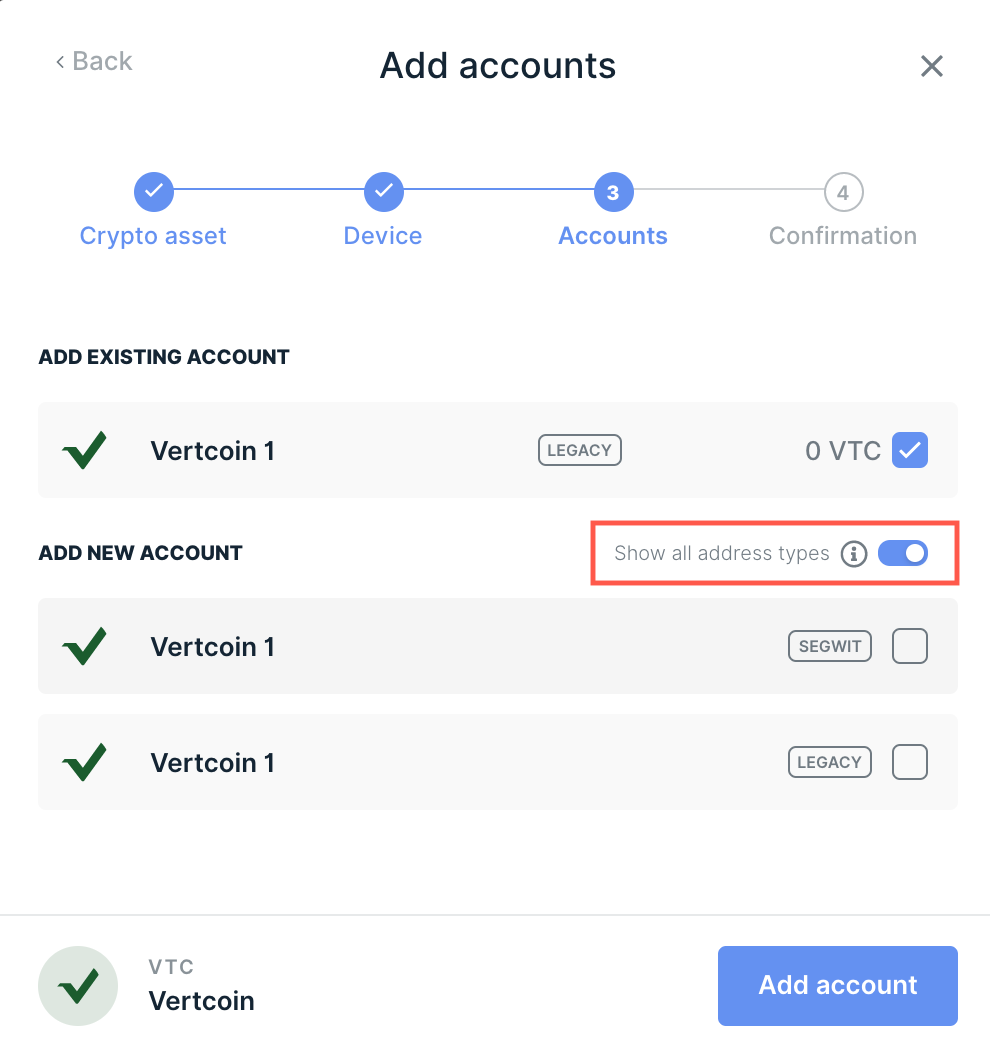This screenshot has width=990, height=1050.
Task: Click the SEGWIT address type badge
Action: click(829, 646)
